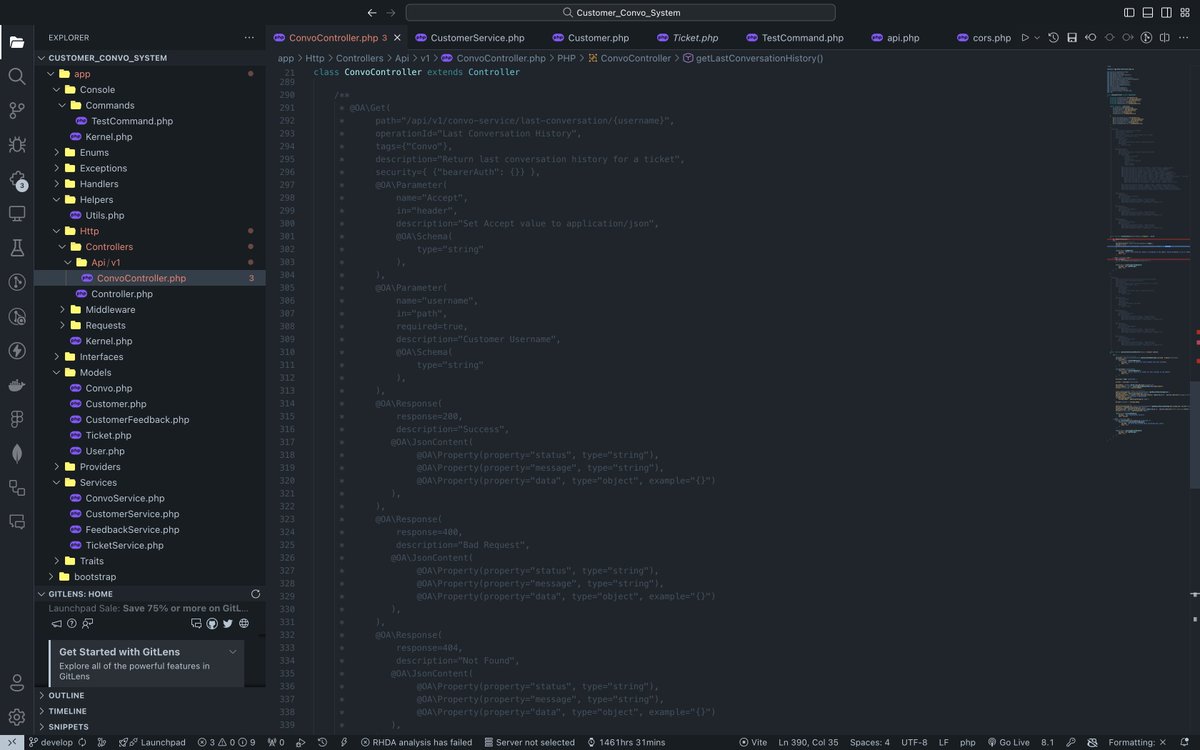Open the Run and Debug view
The width and height of the screenshot is (1200, 750).
16,145
